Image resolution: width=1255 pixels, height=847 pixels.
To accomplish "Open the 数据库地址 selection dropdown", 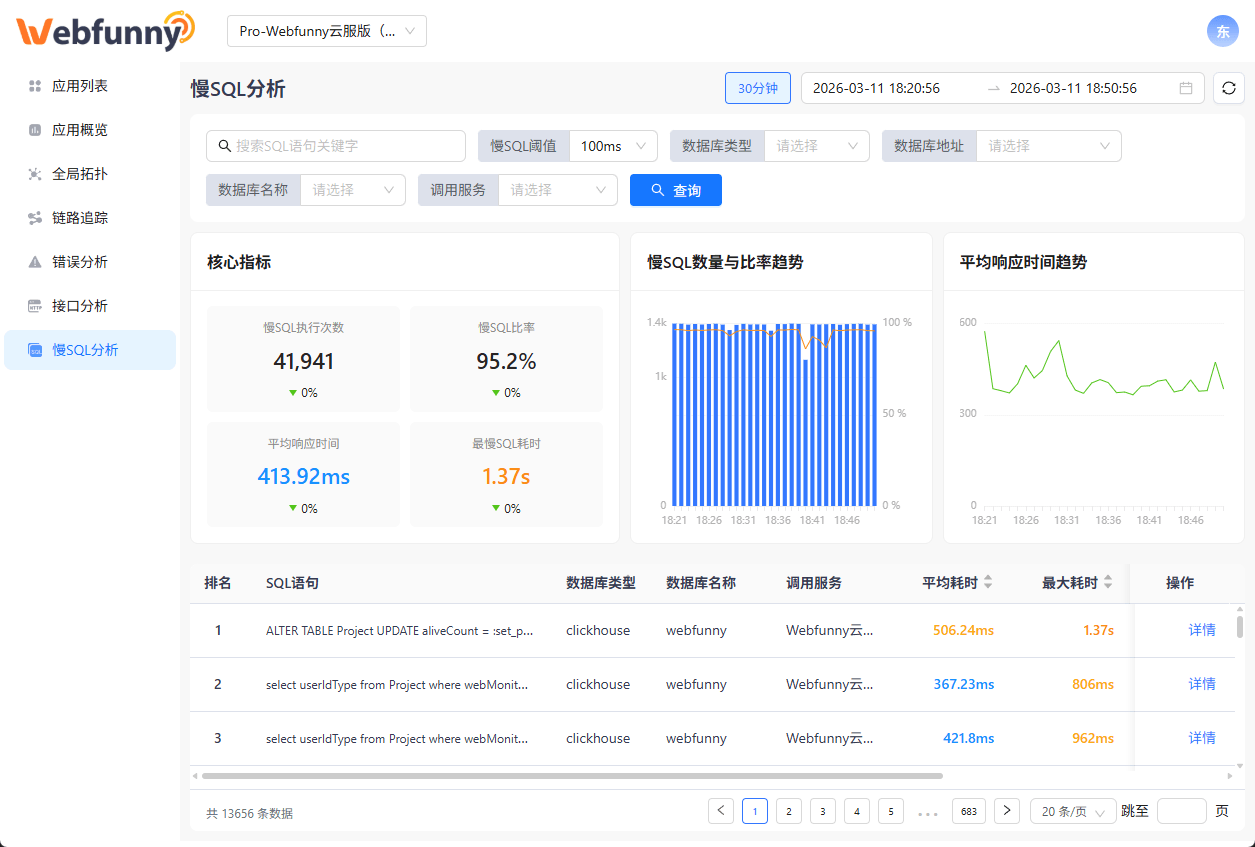I will 1048,145.
